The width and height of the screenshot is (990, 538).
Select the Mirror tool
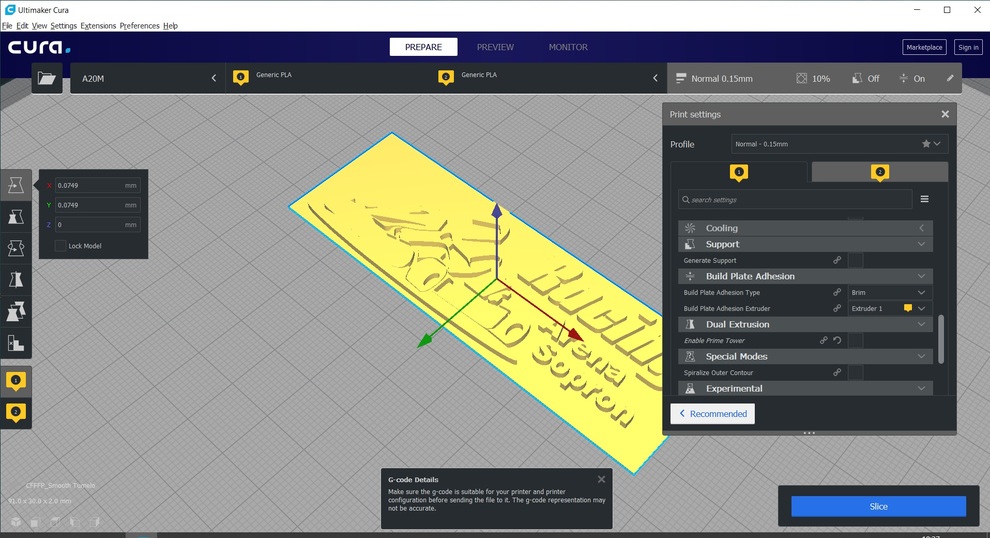(16, 280)
